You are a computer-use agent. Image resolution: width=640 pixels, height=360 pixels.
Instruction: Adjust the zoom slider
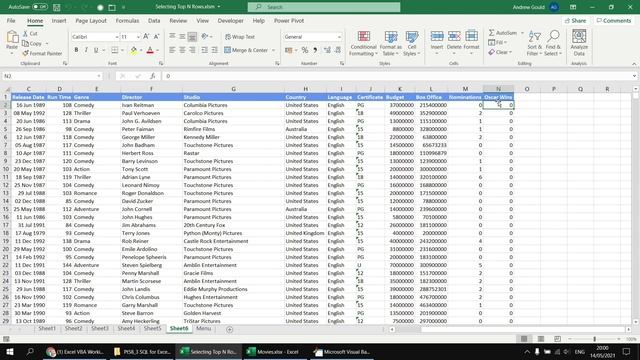(594, 339)
